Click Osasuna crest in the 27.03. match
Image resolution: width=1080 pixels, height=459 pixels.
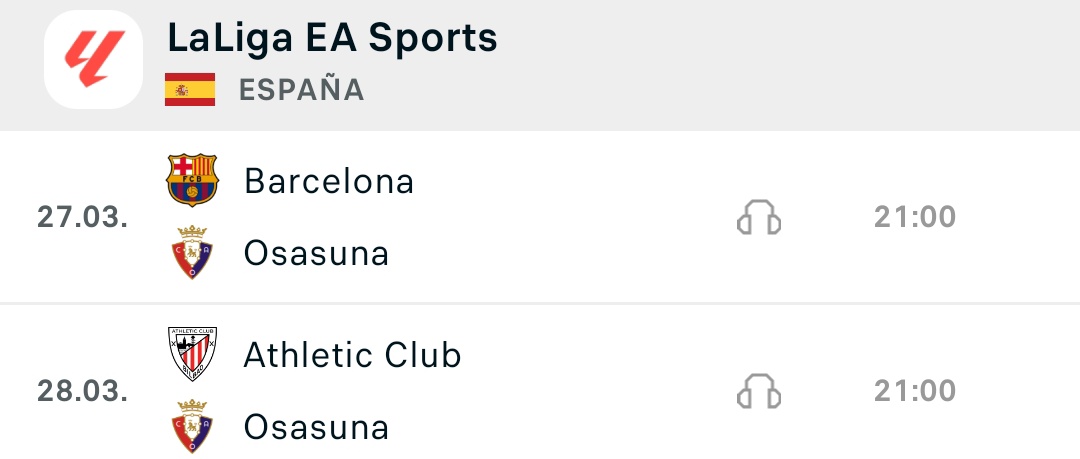click(192, 252)
